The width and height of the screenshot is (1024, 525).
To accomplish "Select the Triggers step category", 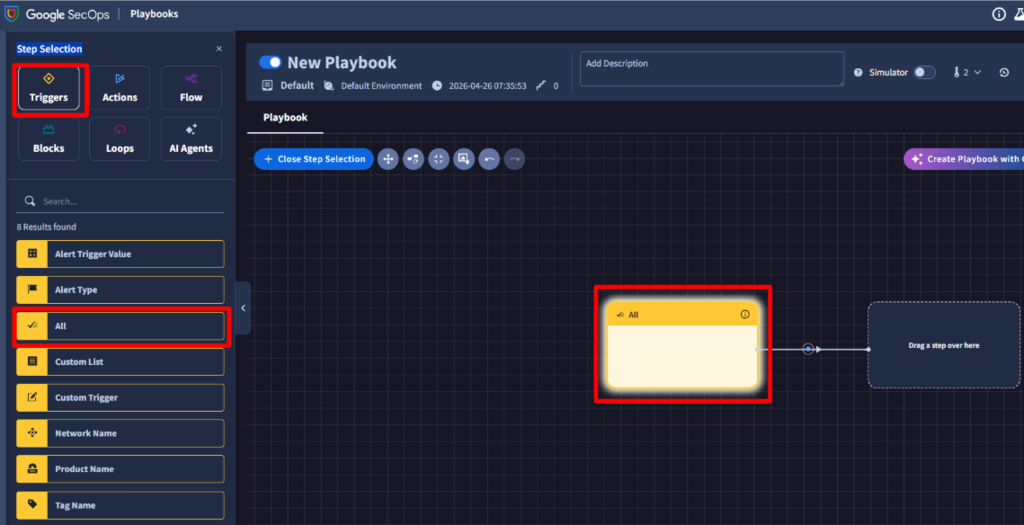I will pyautogui.click(x=49, y=88).
